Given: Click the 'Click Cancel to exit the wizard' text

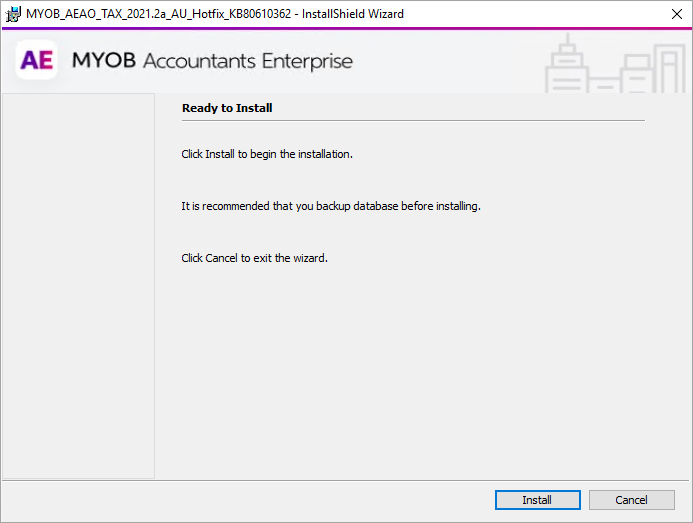Looking at the screenshot, I should pyautogui.click(x=254, y=258).
